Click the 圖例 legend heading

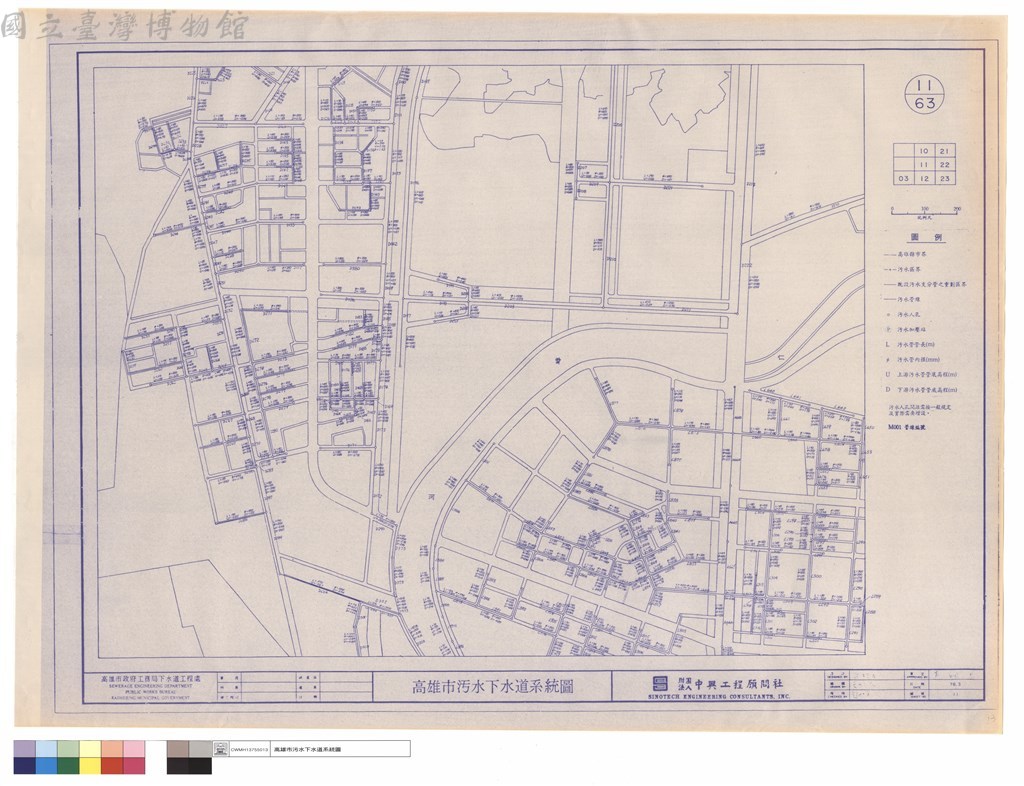(919, 238)
